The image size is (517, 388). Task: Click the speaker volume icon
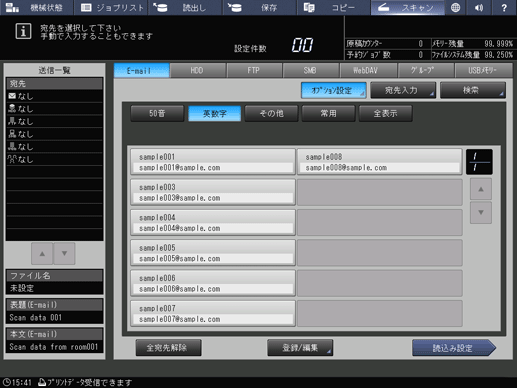coord(479,7)
